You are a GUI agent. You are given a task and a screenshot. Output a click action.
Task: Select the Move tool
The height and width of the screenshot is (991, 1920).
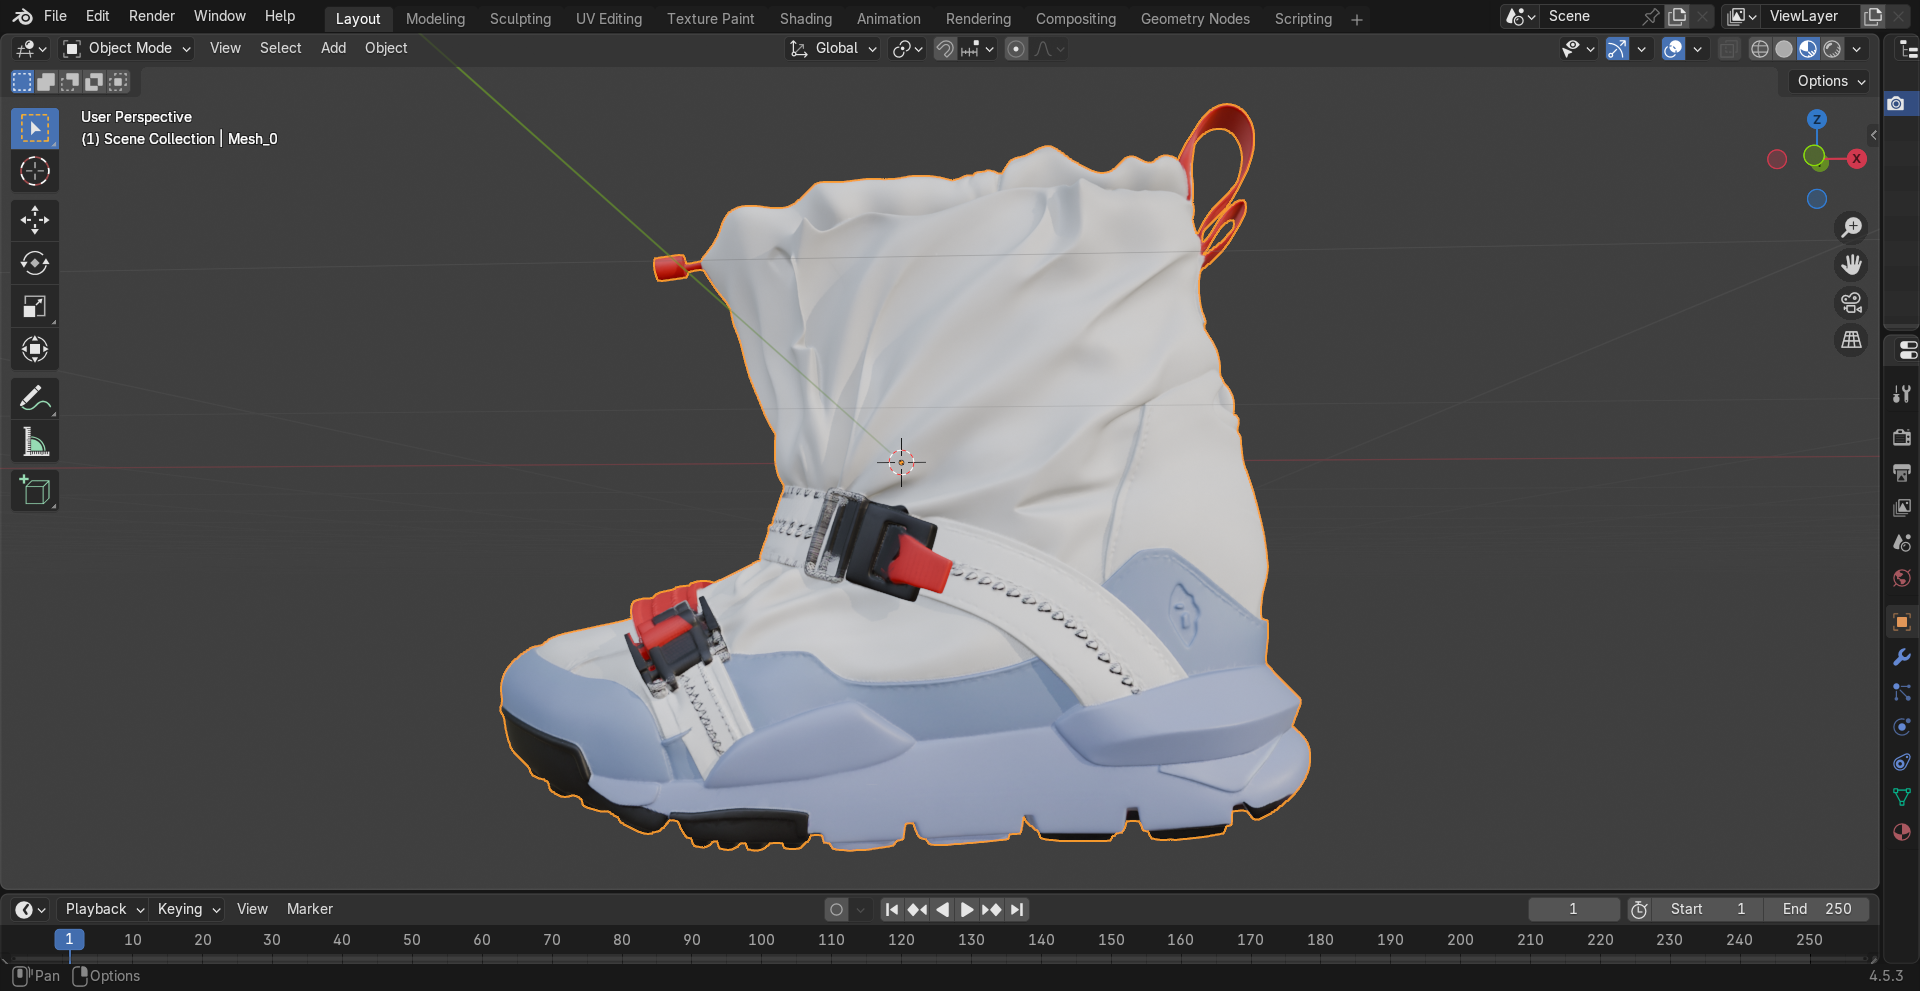[34, 220]
